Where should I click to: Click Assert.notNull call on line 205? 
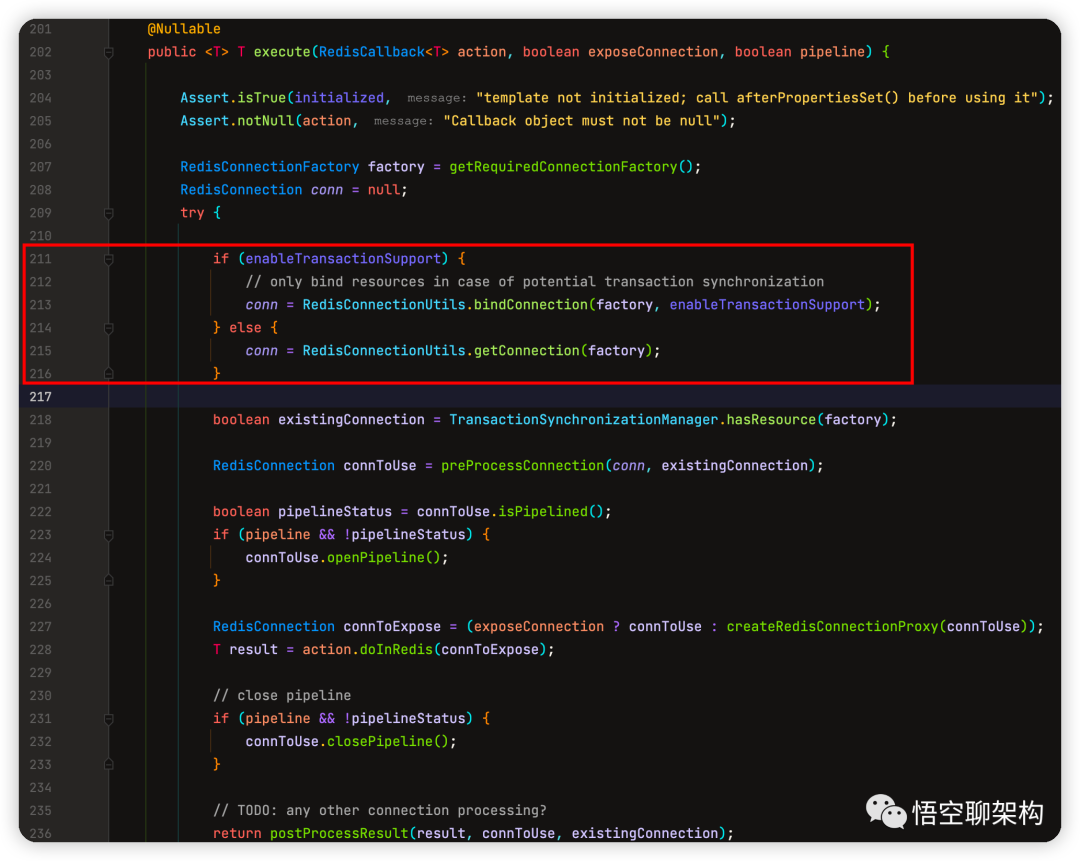coord(237,121)
